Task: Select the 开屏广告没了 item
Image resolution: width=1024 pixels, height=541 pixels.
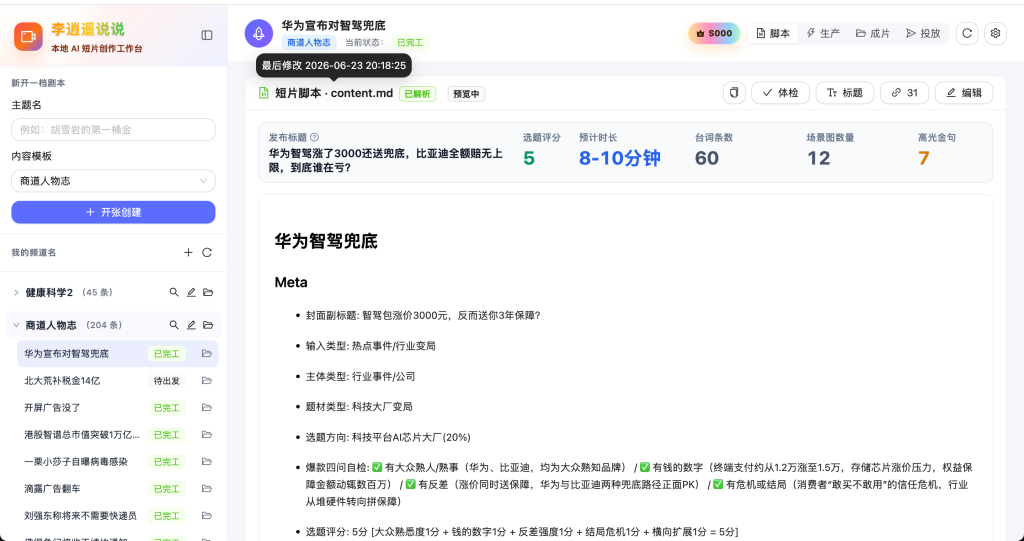Action: 118,408
